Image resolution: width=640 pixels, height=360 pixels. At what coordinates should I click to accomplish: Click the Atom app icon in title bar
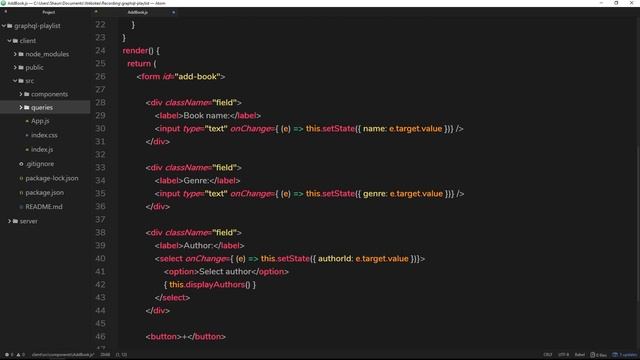point(3,3)
